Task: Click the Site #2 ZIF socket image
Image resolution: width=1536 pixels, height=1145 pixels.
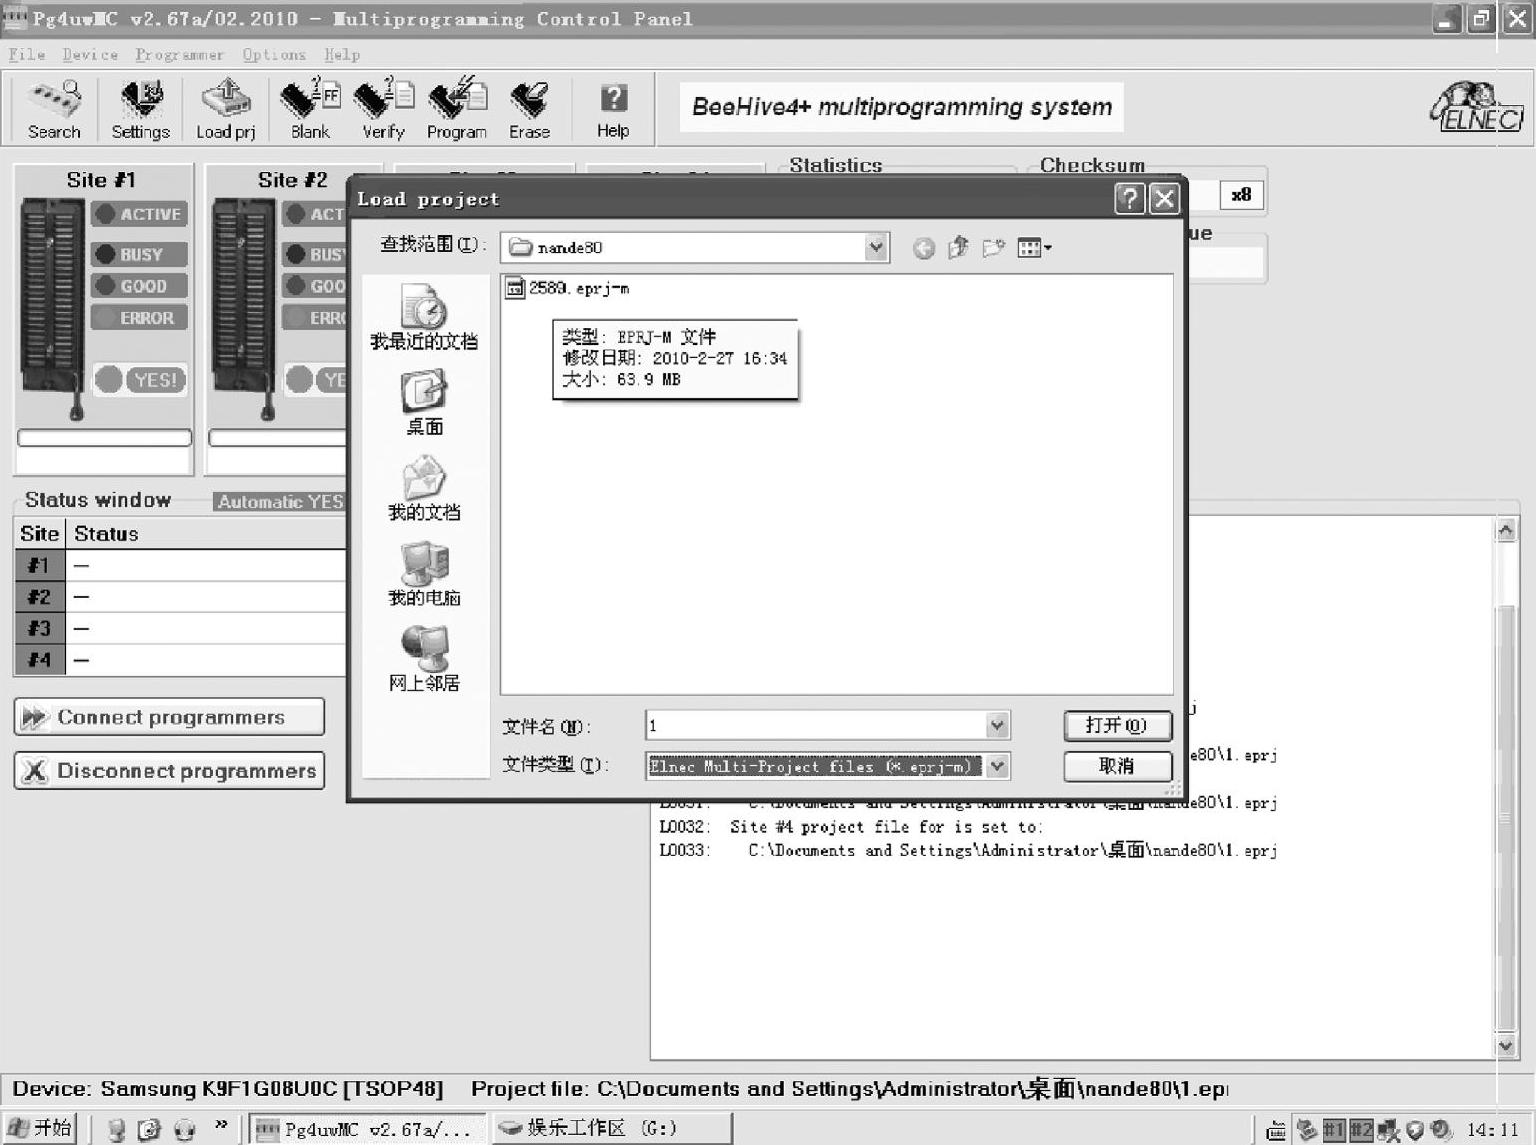Action: coord(244,308)
